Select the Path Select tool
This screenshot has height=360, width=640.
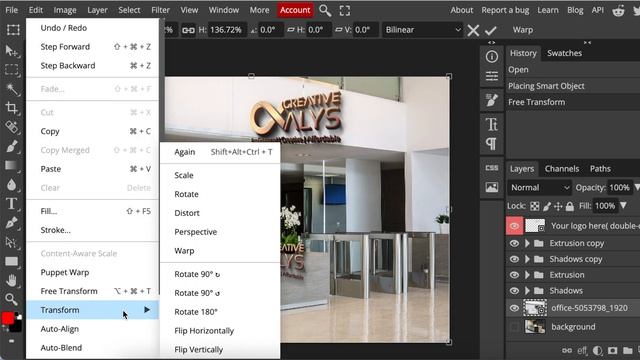coord(11,242)
